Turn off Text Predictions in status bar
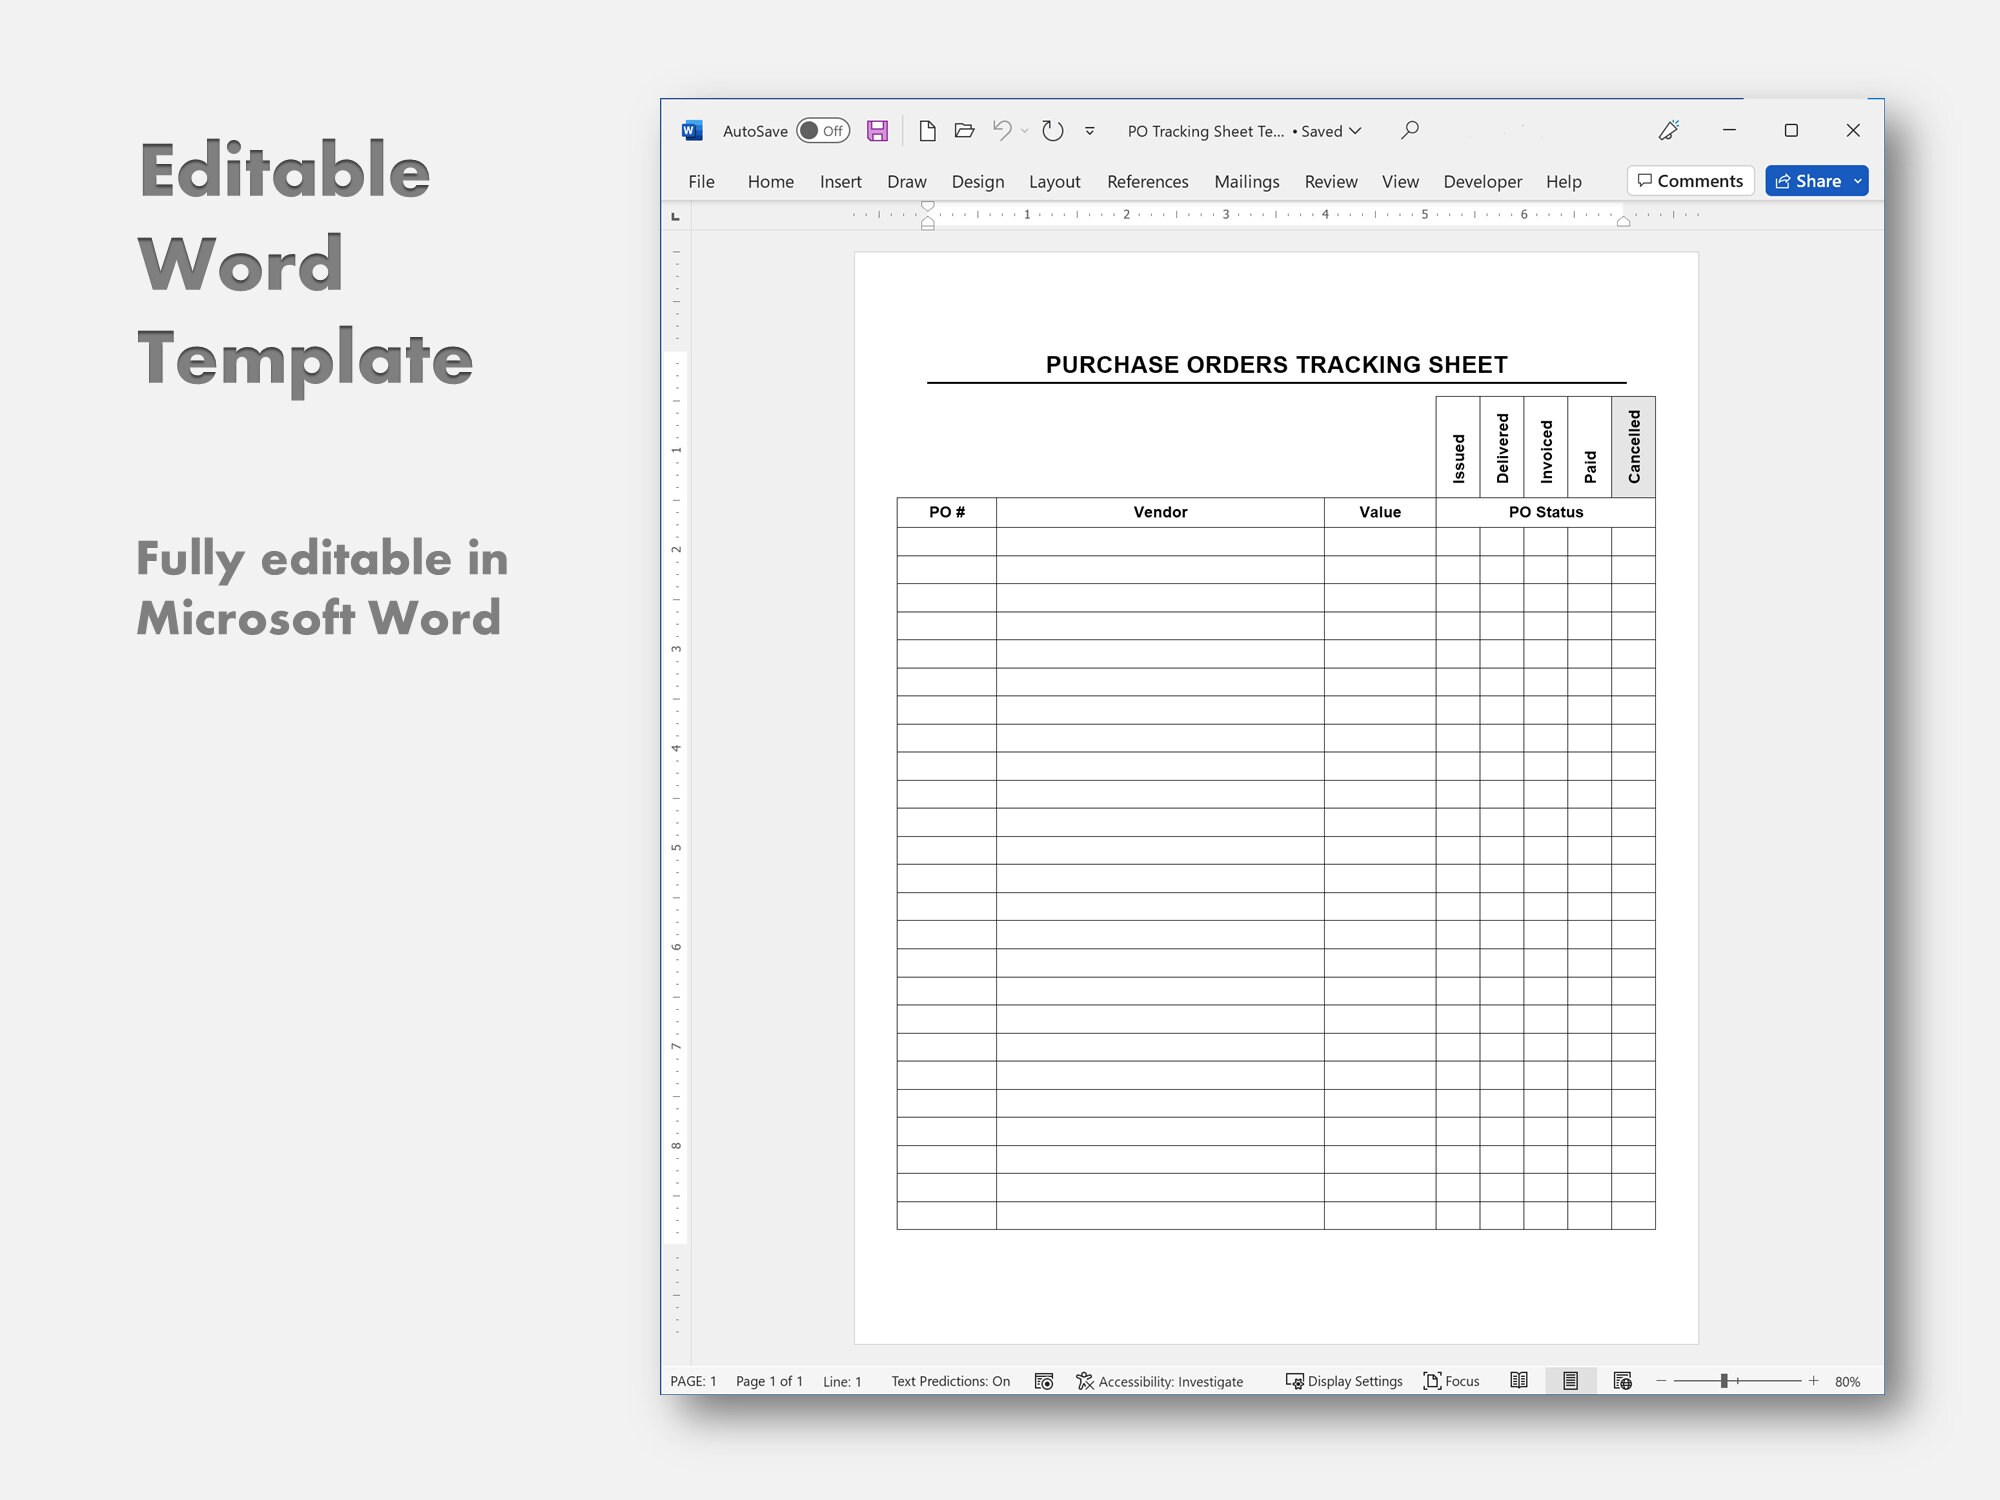Viewport: 2000px width, 1500px height. [x=950, y=1381]
